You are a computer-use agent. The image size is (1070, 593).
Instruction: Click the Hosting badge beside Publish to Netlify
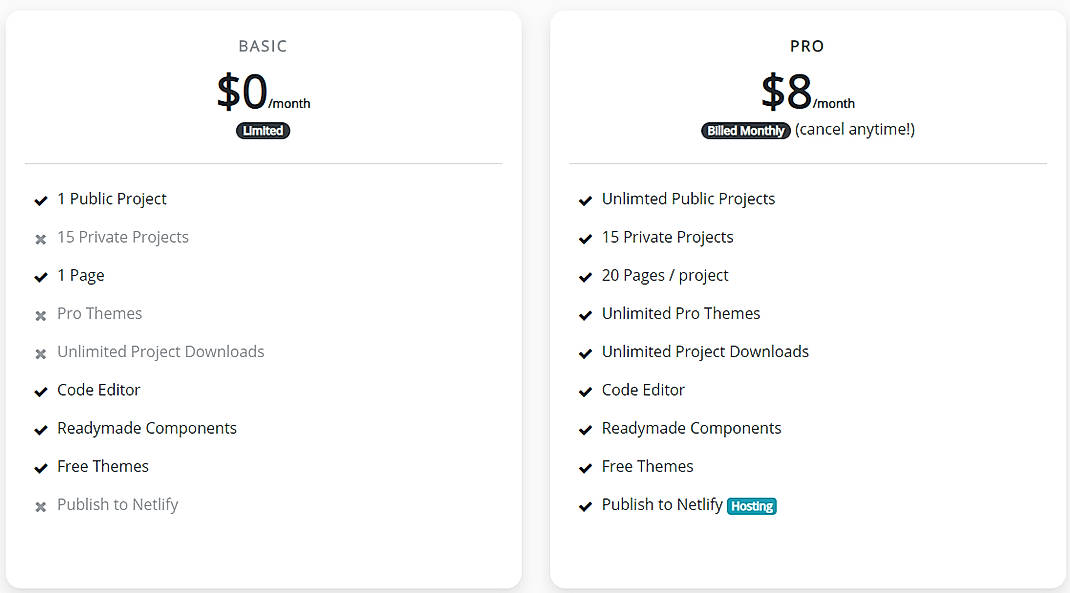pos(752,506)
